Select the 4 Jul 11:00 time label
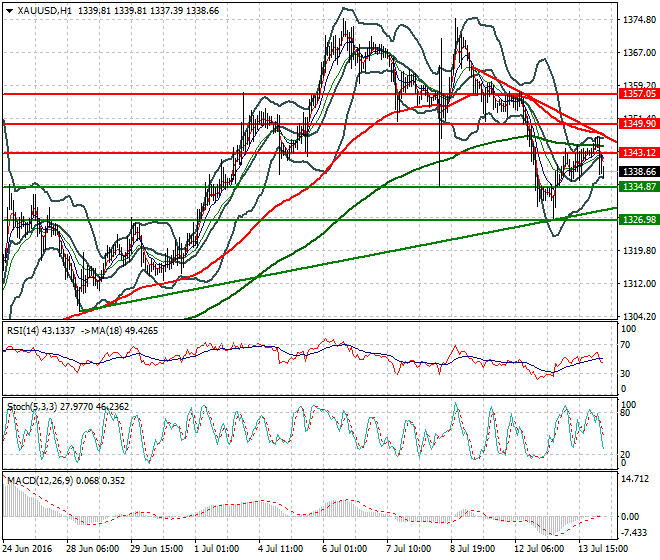The height and width of the screenshot is (560, 660). (x=281, y=549)
